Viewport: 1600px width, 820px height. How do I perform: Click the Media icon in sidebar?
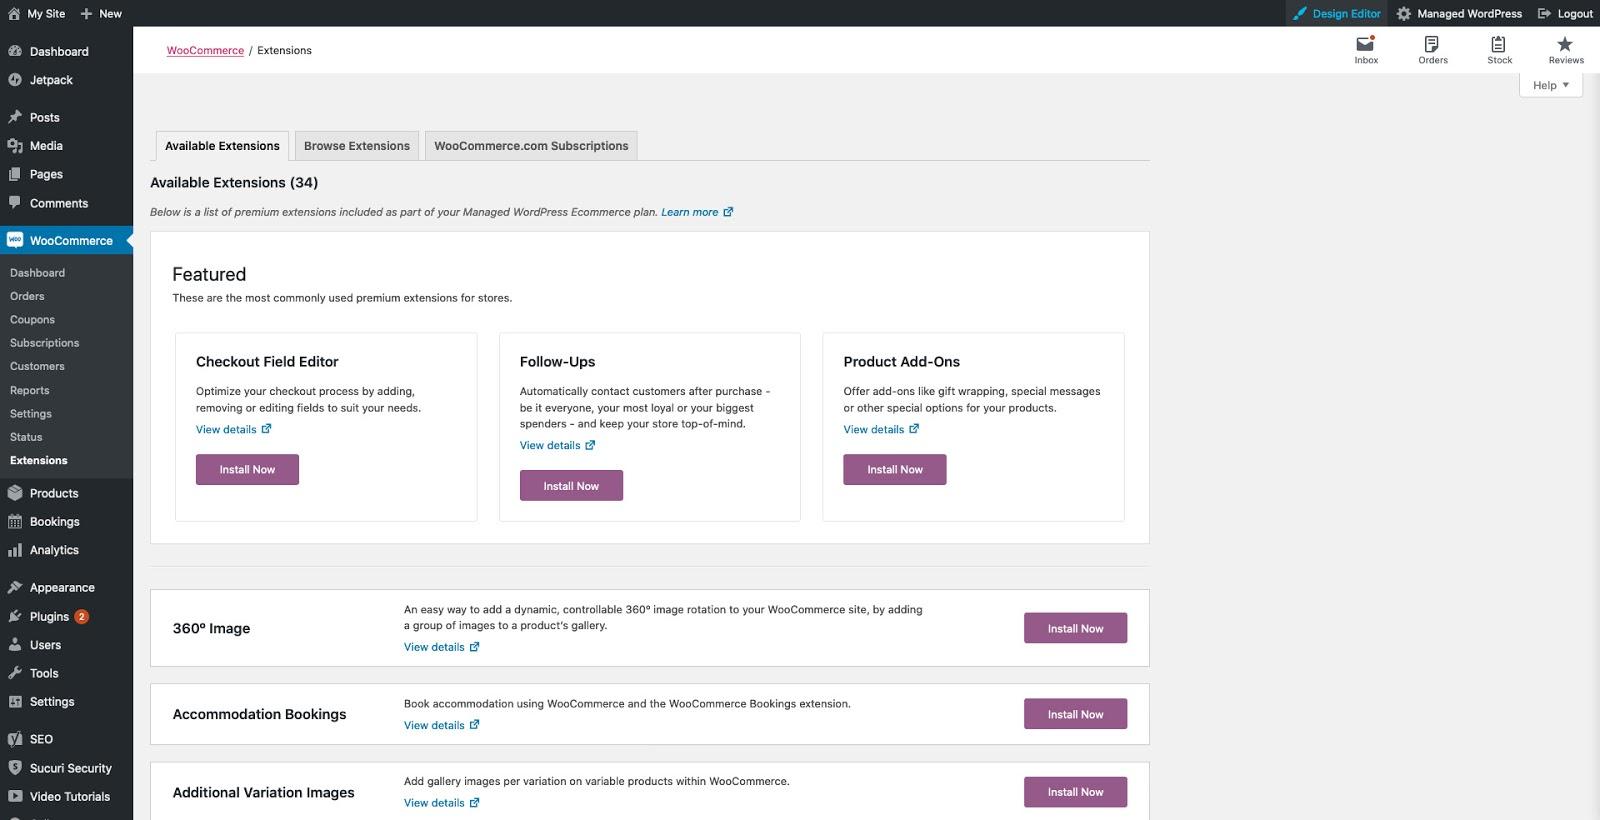pyautogui.click(x=15, y=146)
